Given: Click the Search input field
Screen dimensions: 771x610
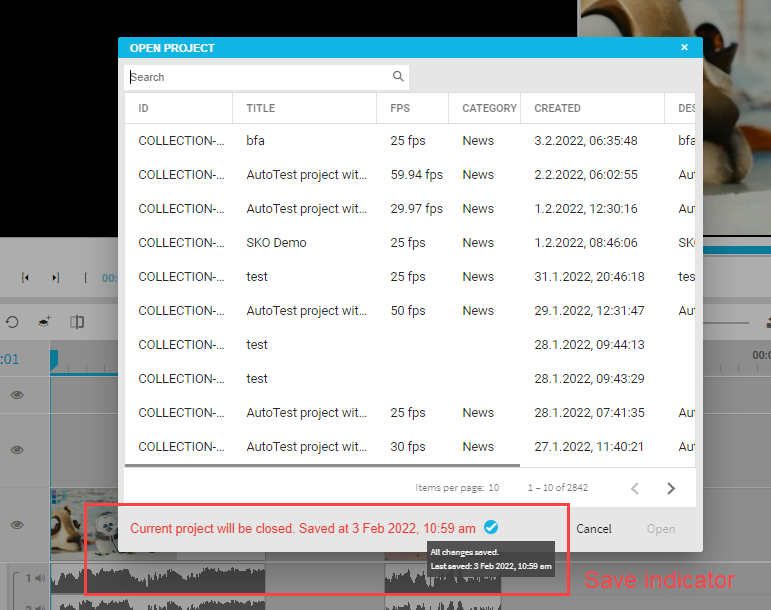Looking at the screenshot, I should [258, 77].
